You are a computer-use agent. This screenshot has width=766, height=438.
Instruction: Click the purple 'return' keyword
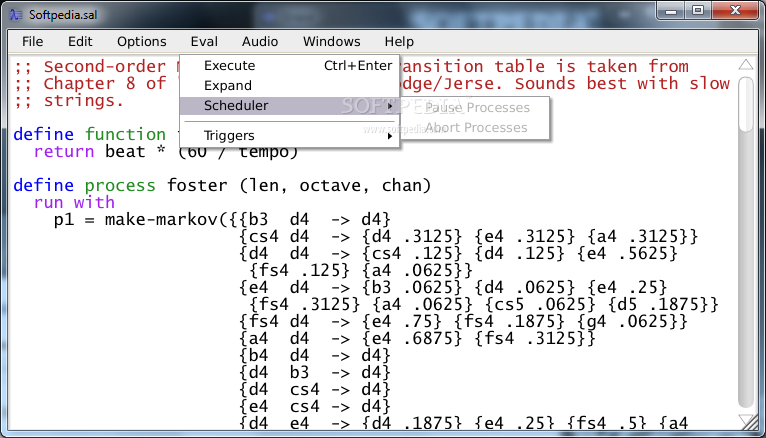[64, 151]
